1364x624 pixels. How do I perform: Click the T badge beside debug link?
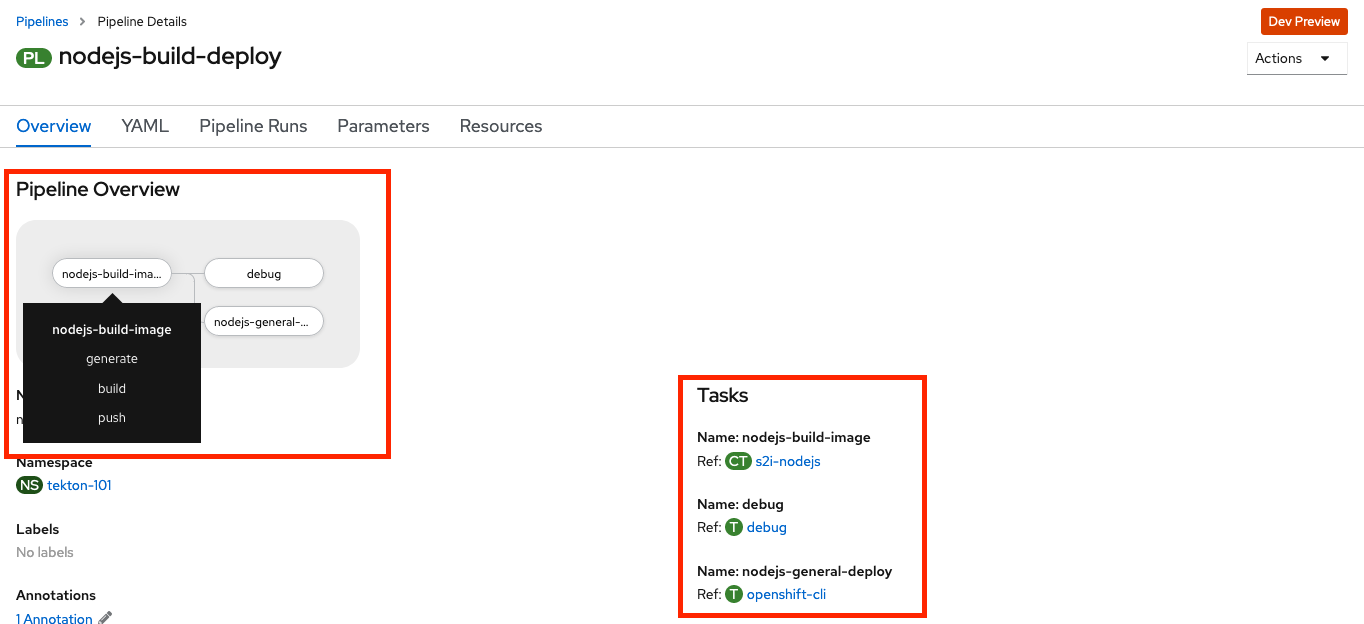pyautogui.click(x=734, y=527)
